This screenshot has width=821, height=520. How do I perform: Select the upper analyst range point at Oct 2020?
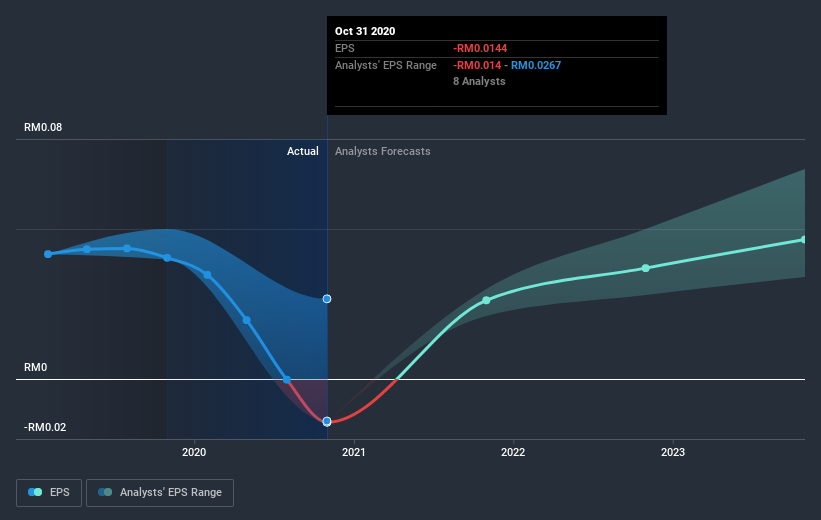coord(327,299)
